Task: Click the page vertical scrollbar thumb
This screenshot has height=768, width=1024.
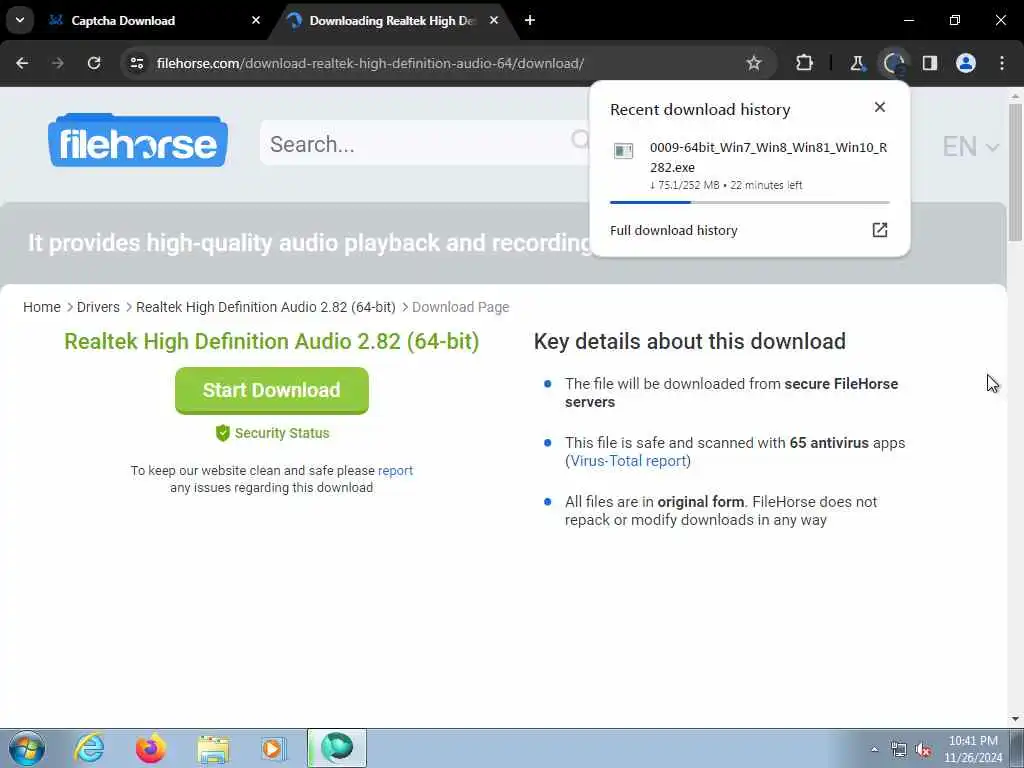Action: click(1015, 173)
